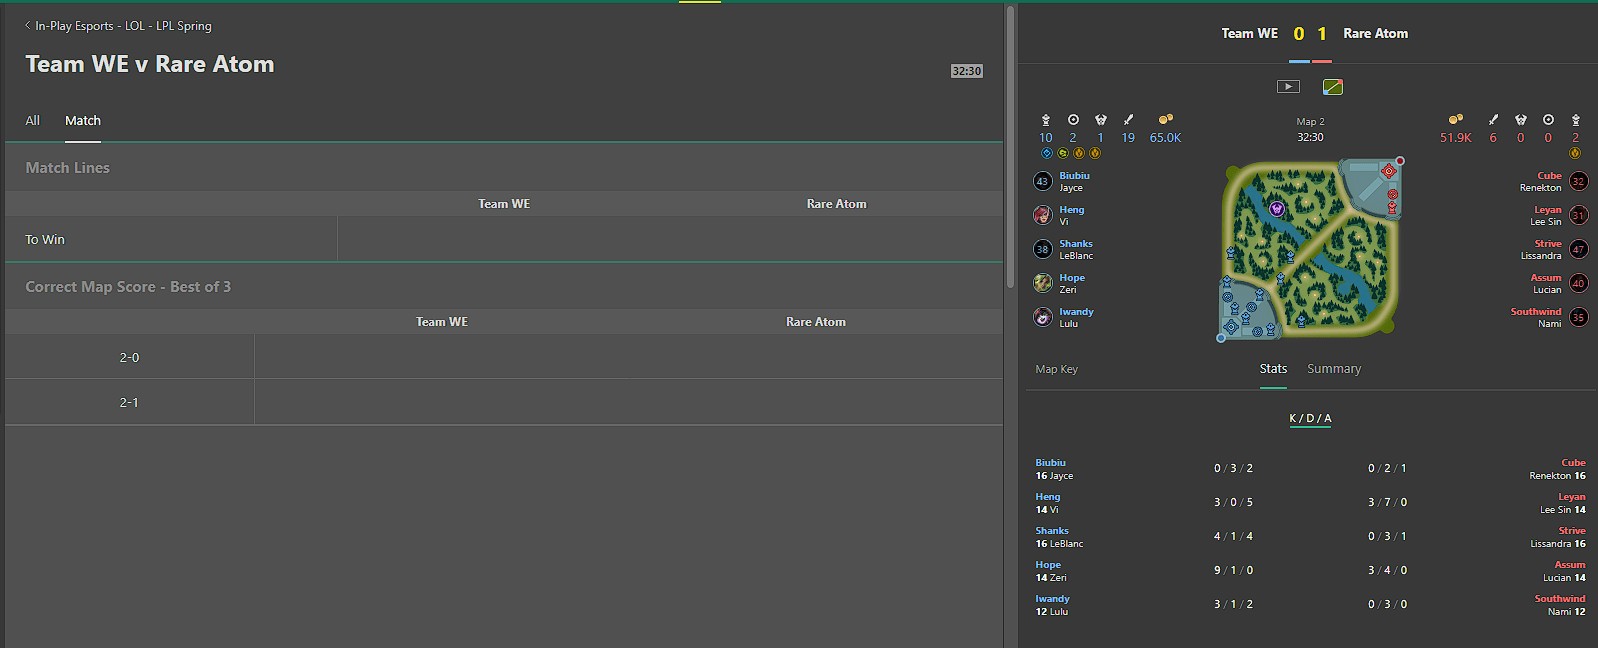The height and width of the screenshot is (648, 1598).
Task: Click Leyan's 3 / 7 / 0 KDA
Action: click(1387, 502)
